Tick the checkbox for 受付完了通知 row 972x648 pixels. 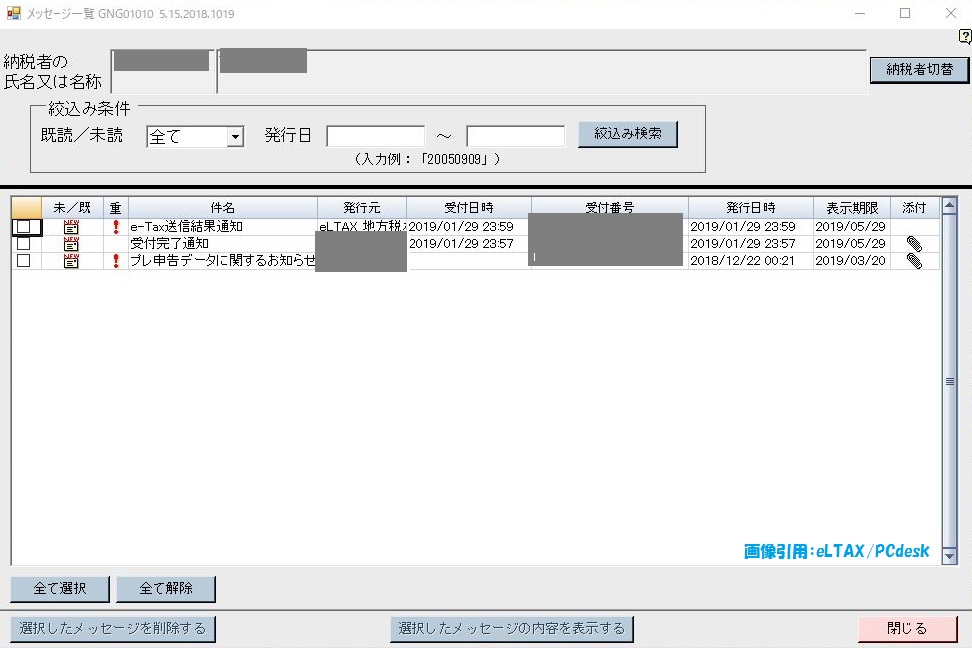(x=24, y=244)
